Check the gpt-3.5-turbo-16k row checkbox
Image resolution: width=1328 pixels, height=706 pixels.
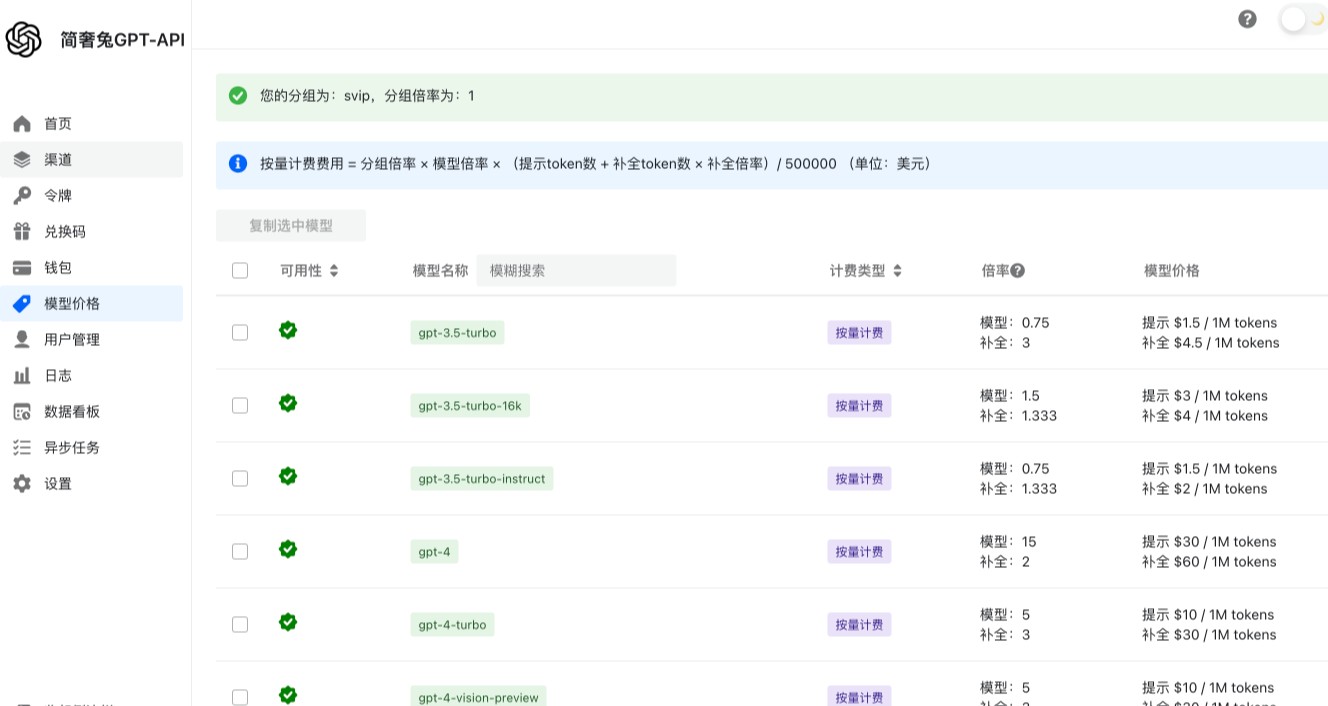point(240,405)
